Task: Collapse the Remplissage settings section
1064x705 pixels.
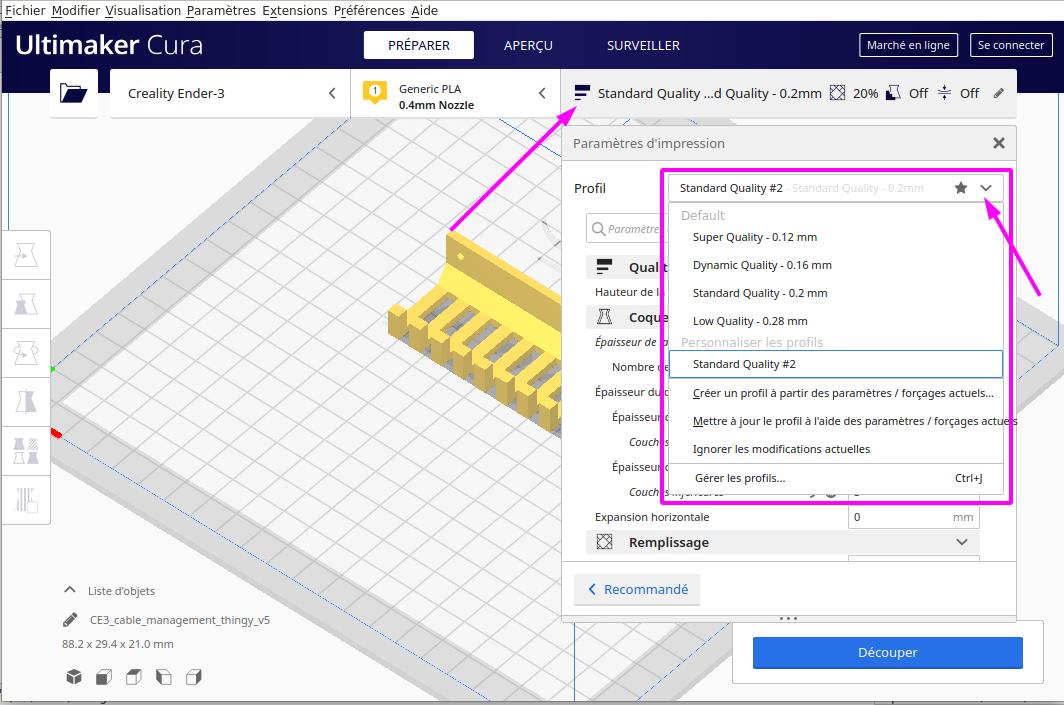Action: click(x=962, y=542)
